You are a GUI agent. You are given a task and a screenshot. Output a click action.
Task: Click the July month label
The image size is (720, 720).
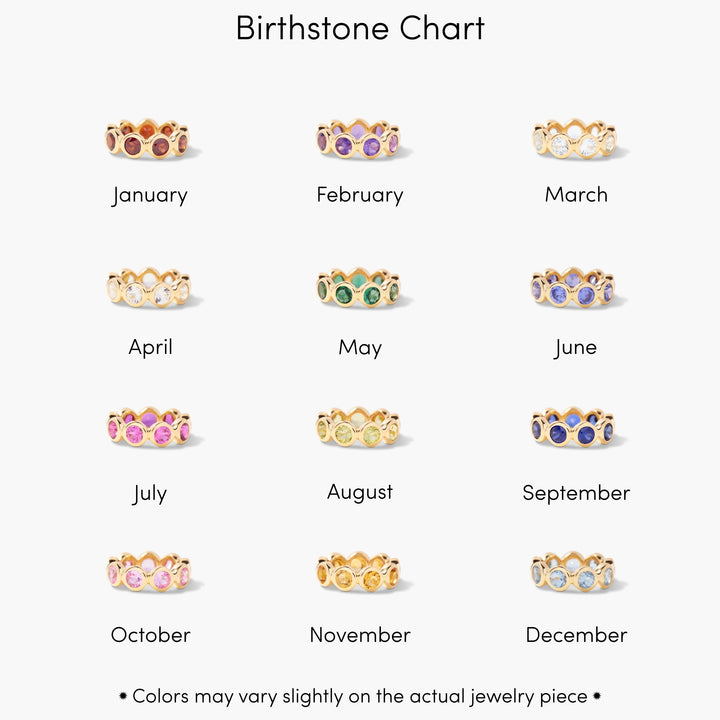tap(150, 493)
